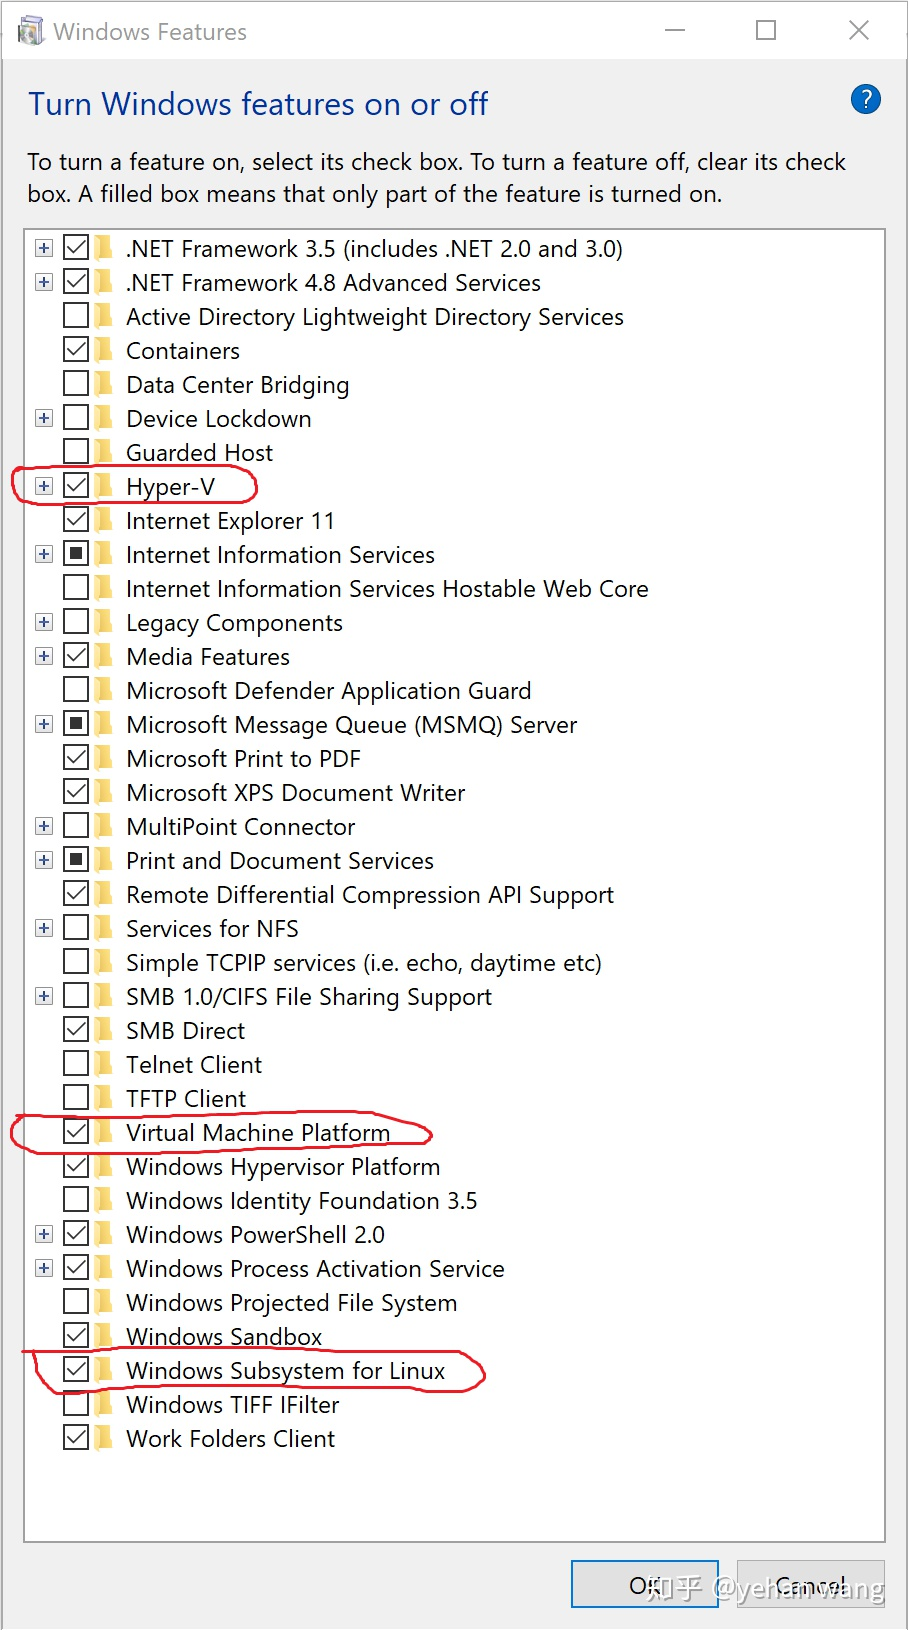Image resolution: width=908 pixels, height=1630 pixels.
Task: Check Microsoft Defender Application Guard box
Action: [x=76, y=690]
